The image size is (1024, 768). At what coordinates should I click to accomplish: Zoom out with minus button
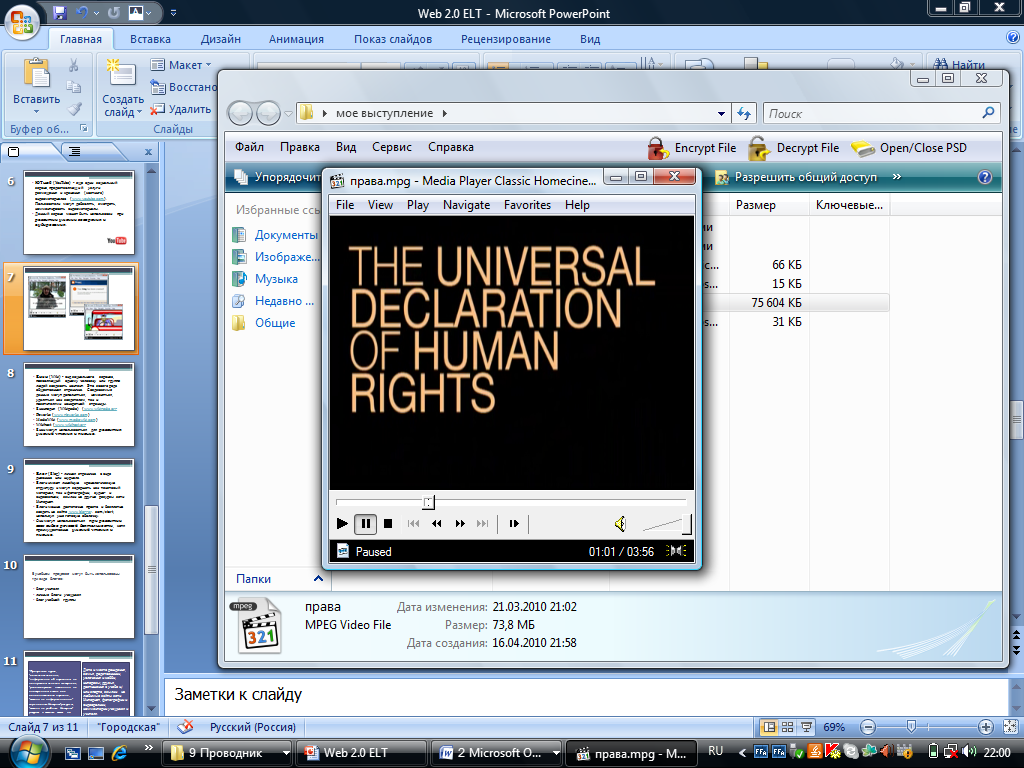tap(868, 727)
